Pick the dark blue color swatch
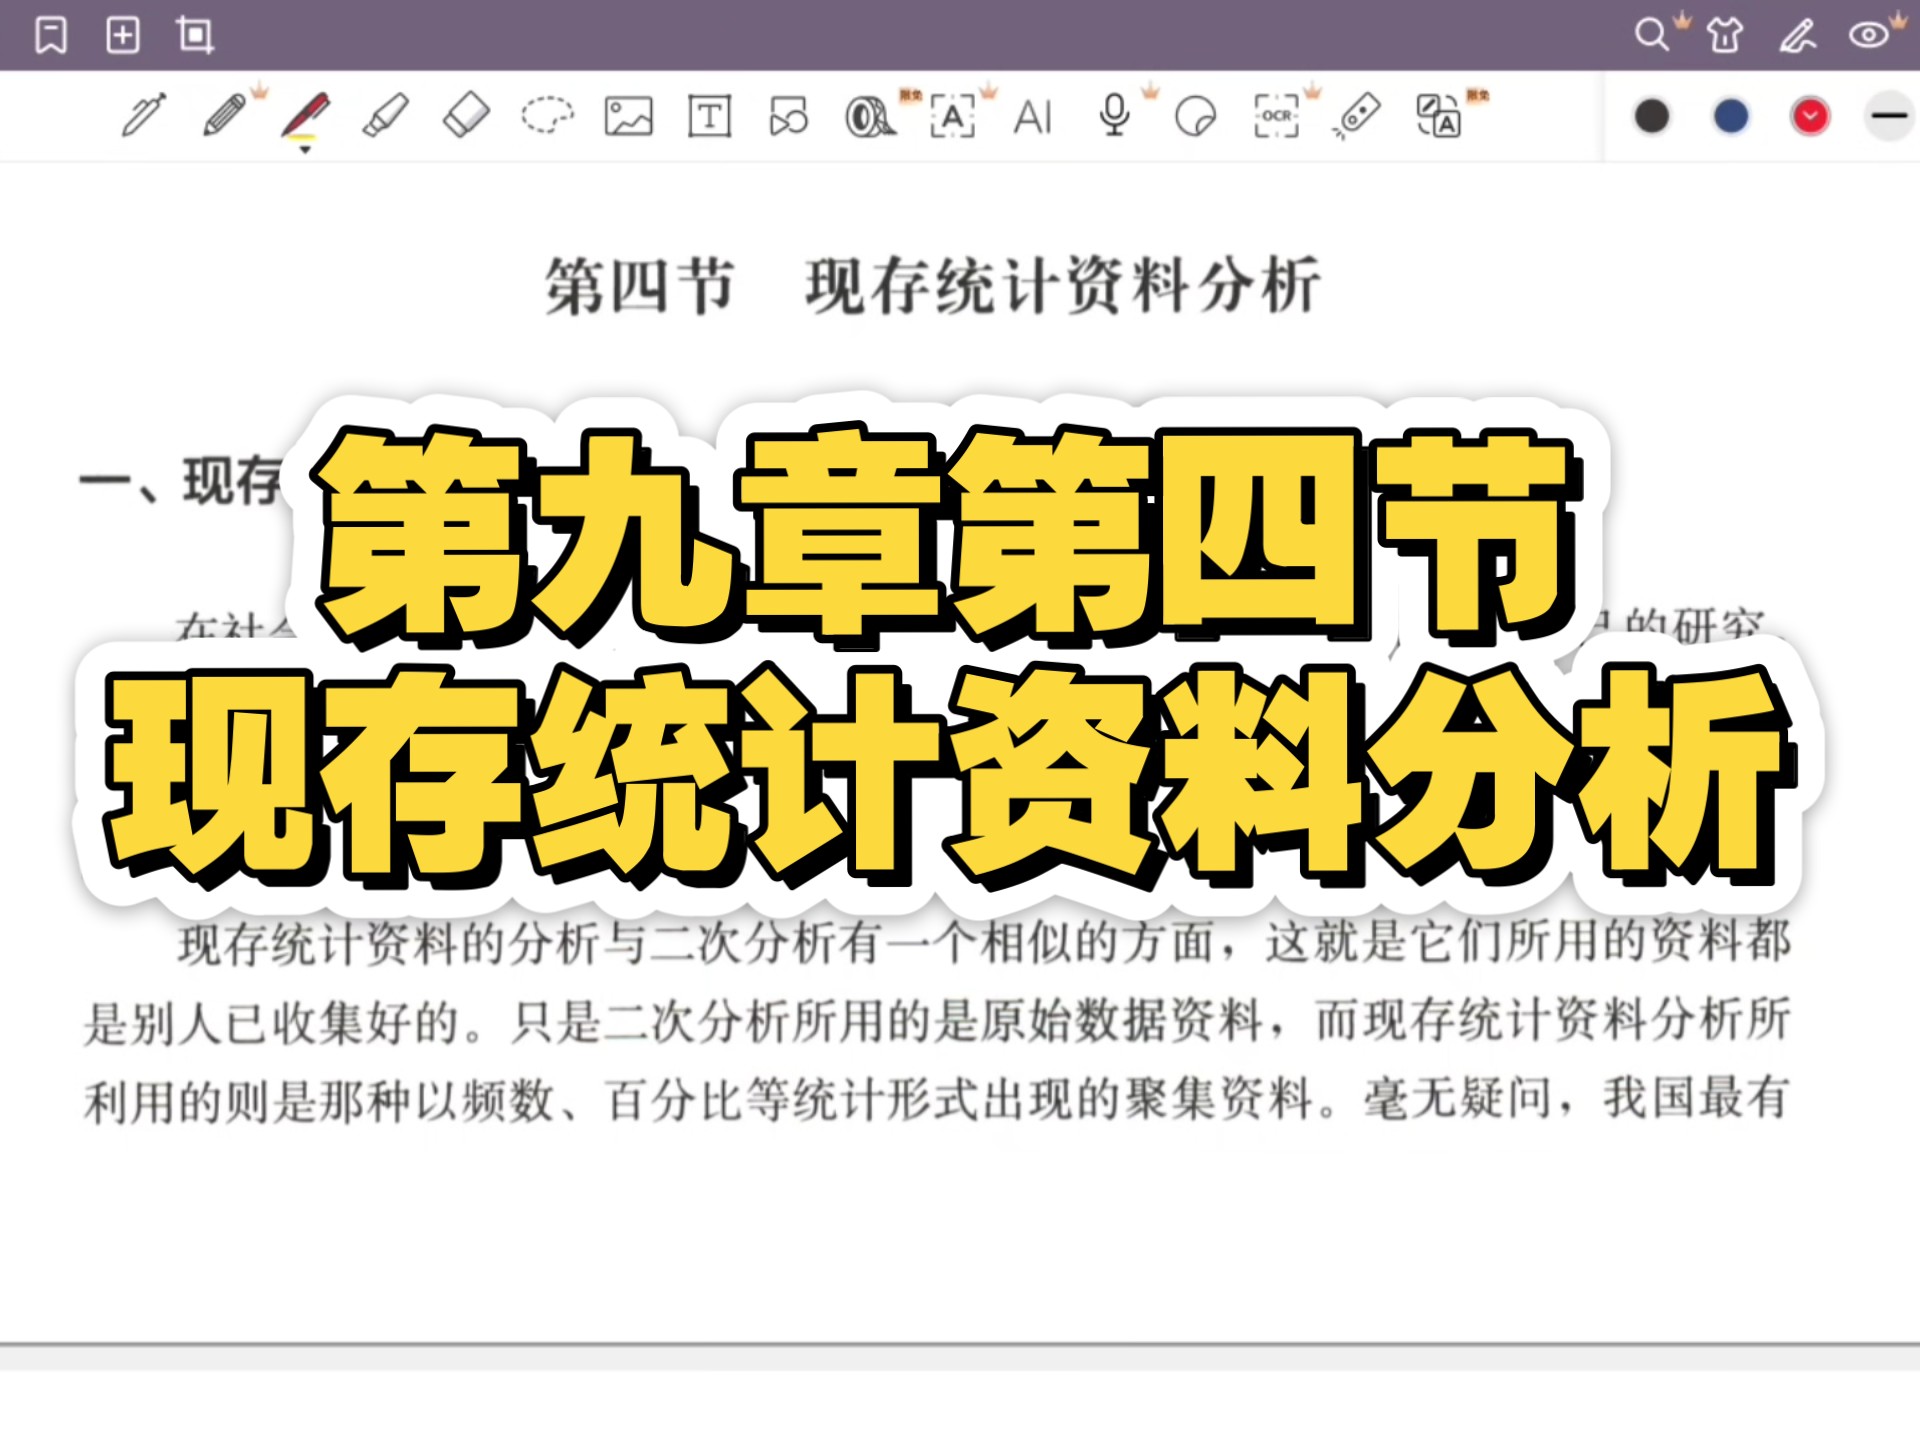This screenshot has width=1920, height=1440. pyautogui.click(x=1731, y=117)
